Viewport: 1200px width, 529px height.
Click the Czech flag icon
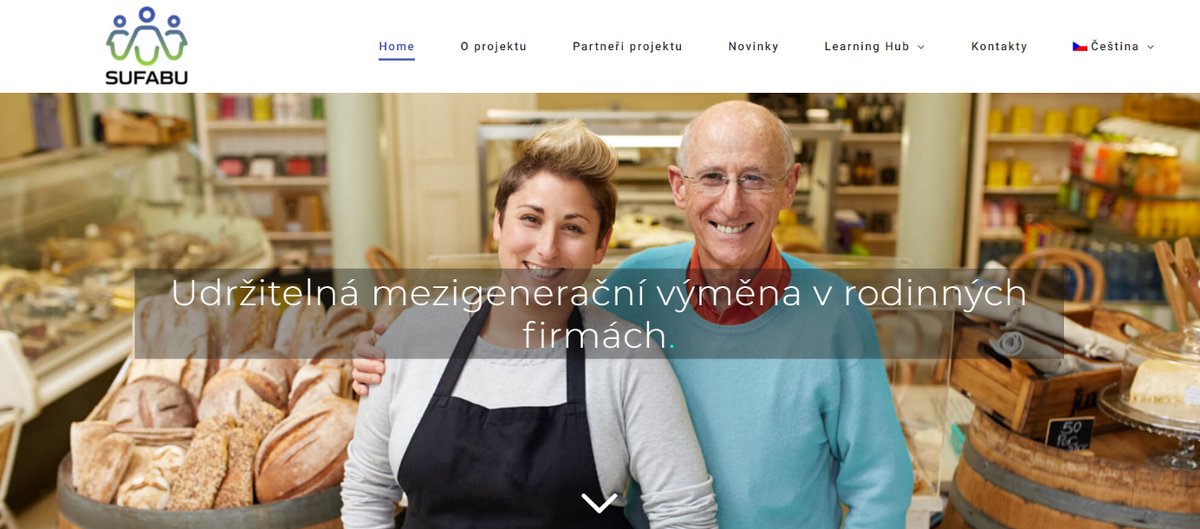point(1080,47)
